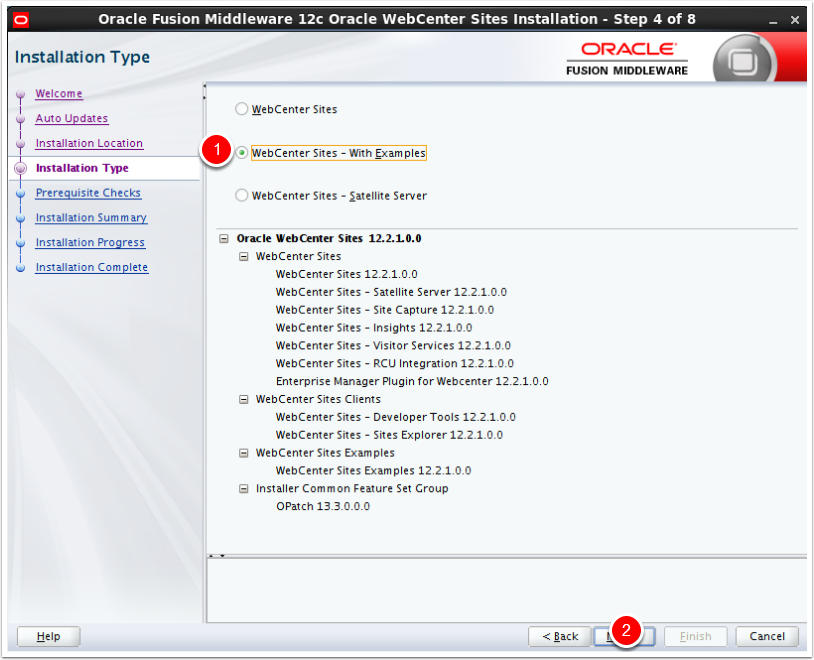Open the Installation Location step

[89, 143]
